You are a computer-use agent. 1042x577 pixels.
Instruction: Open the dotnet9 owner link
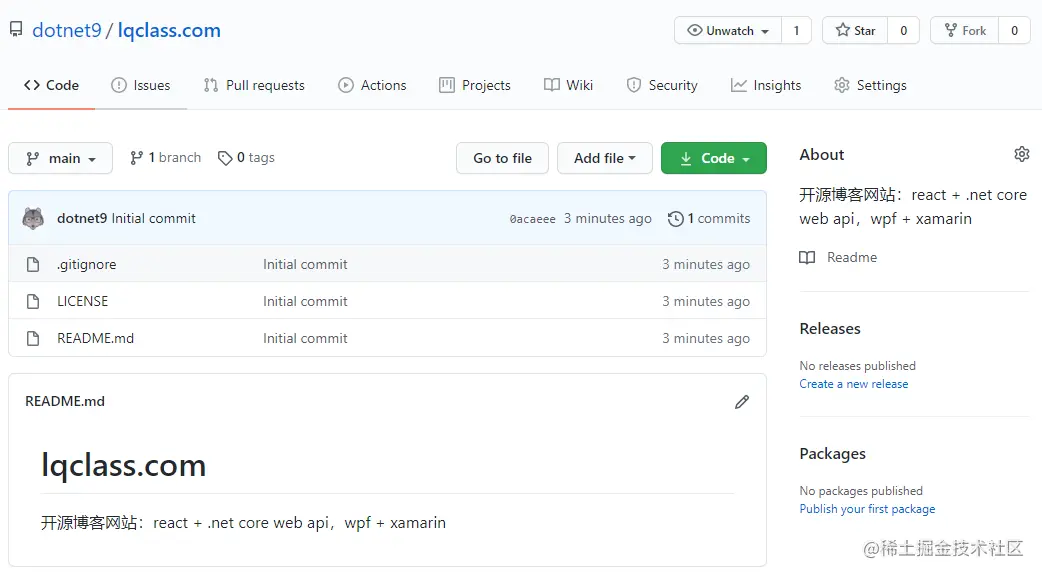[x=66, y=30]
